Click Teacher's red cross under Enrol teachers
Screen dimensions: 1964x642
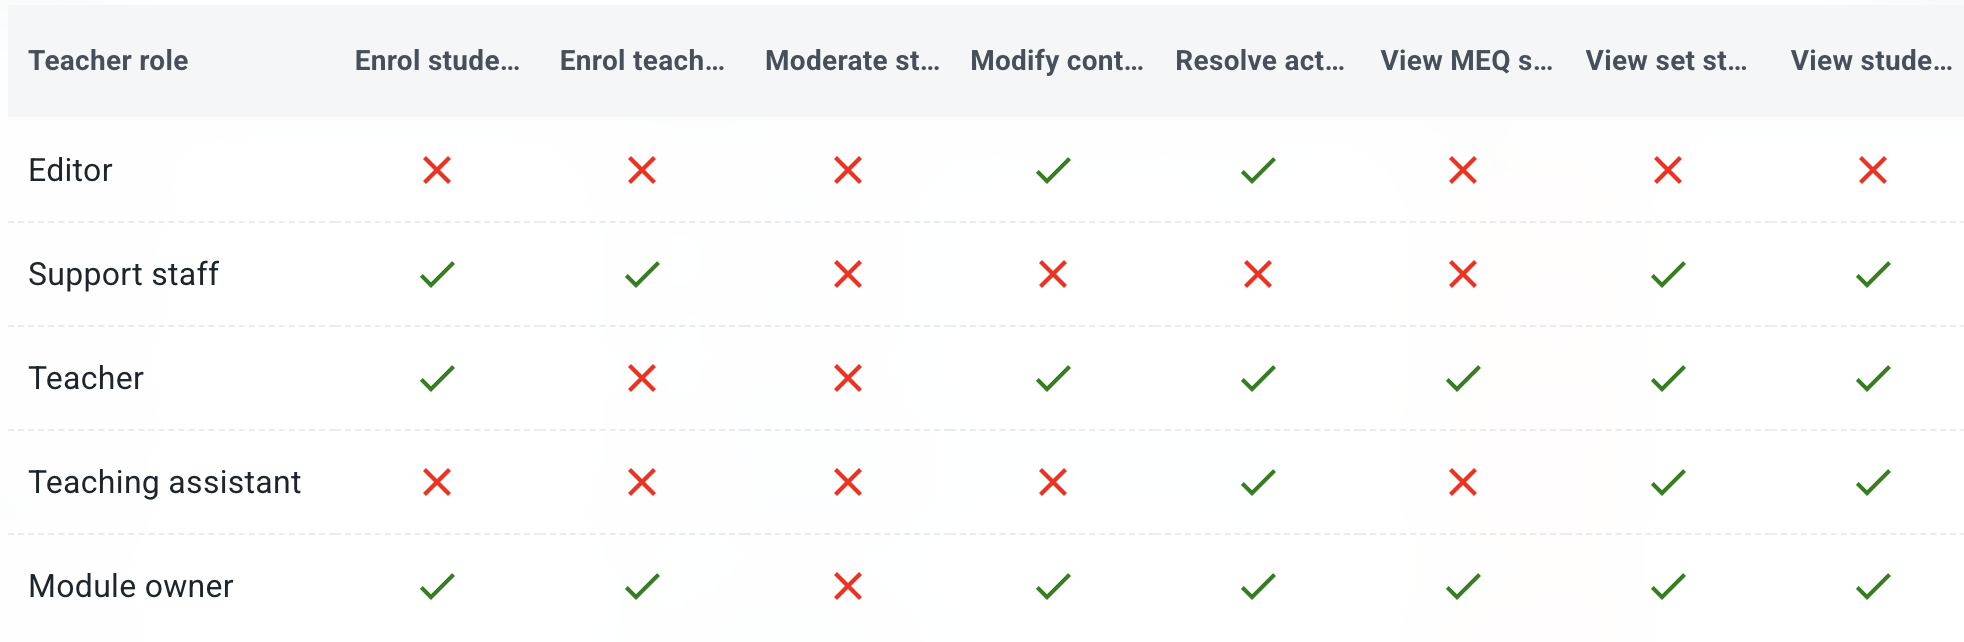pos(642,378)
